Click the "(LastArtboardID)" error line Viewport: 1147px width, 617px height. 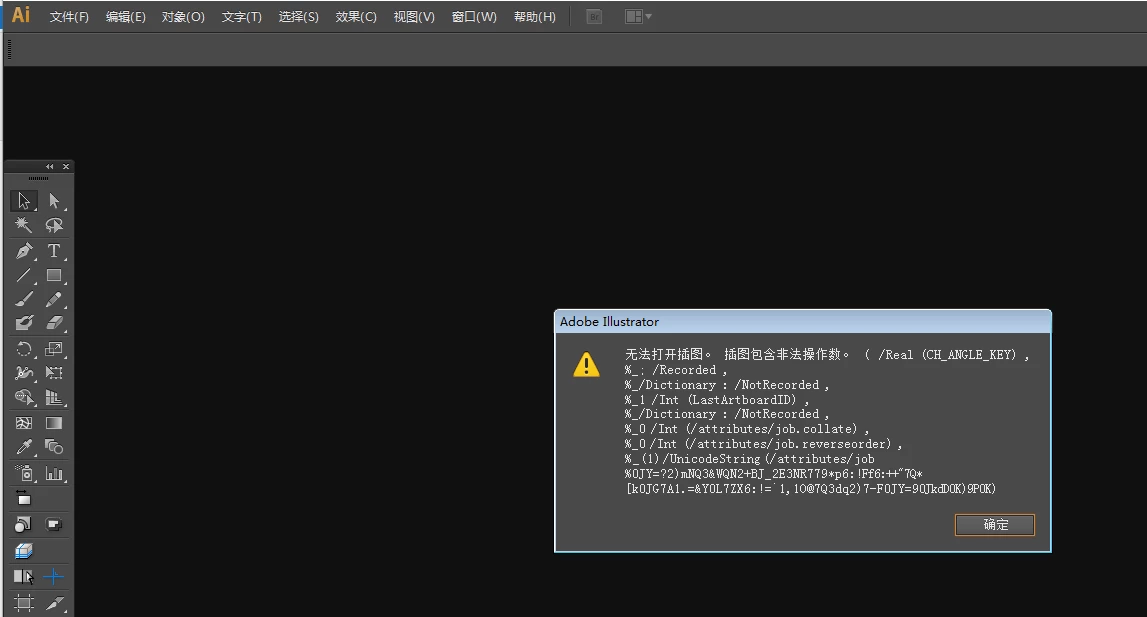click(717, 400)
